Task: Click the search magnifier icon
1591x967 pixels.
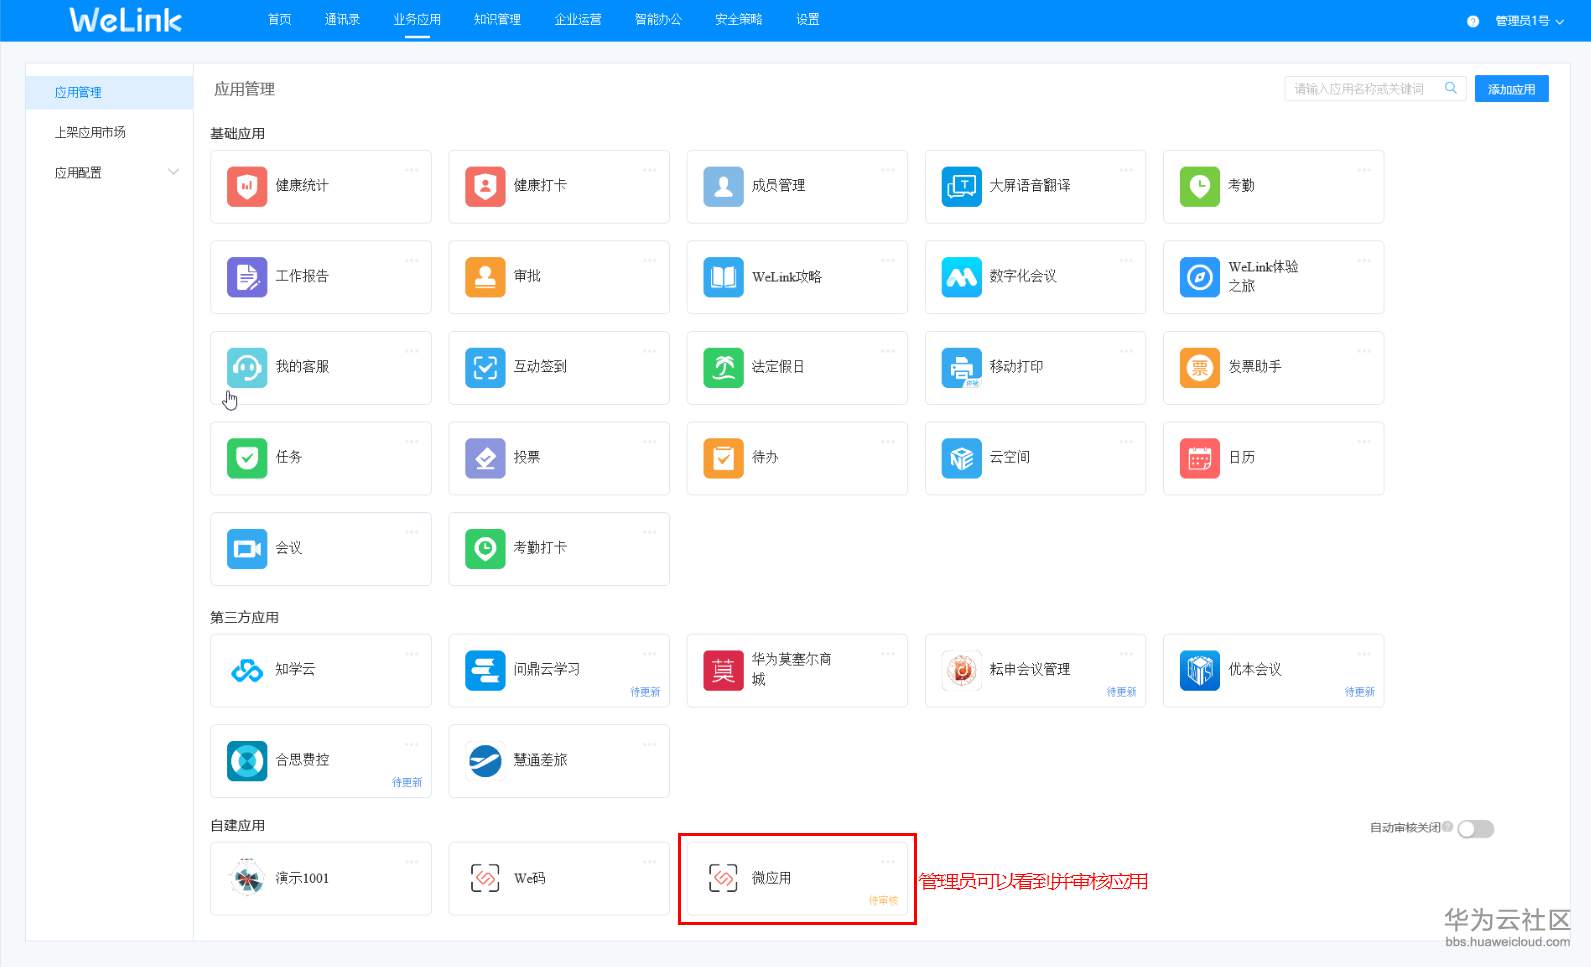Action: click(1451, 88)
